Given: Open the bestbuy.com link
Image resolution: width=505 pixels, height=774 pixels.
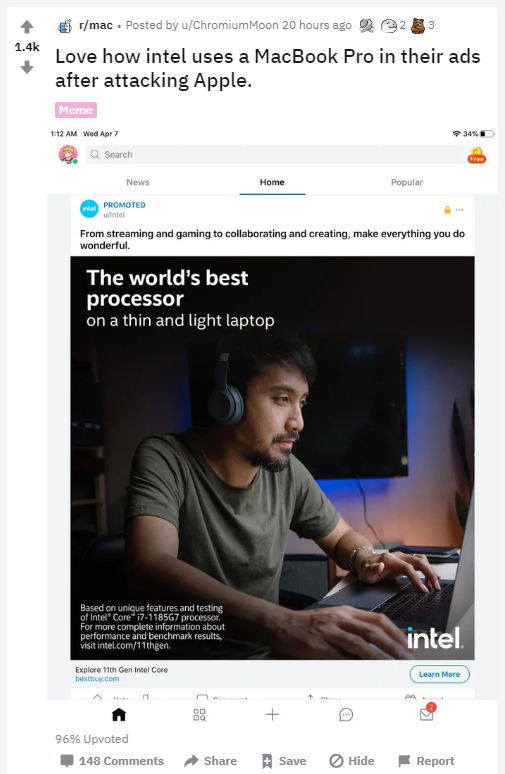Looking at the screenshot, I should coord(97,679).
